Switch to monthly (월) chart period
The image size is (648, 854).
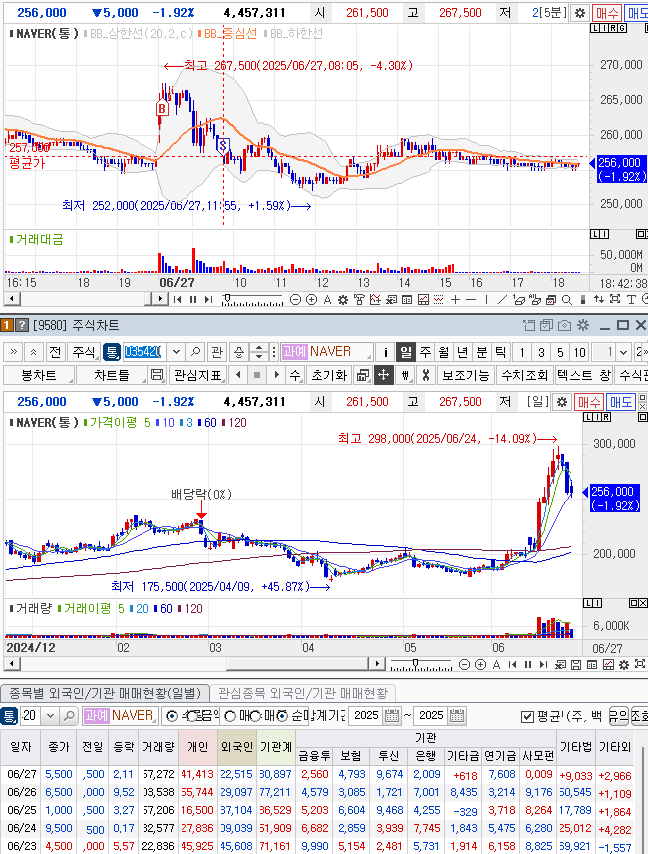[444, 352]
